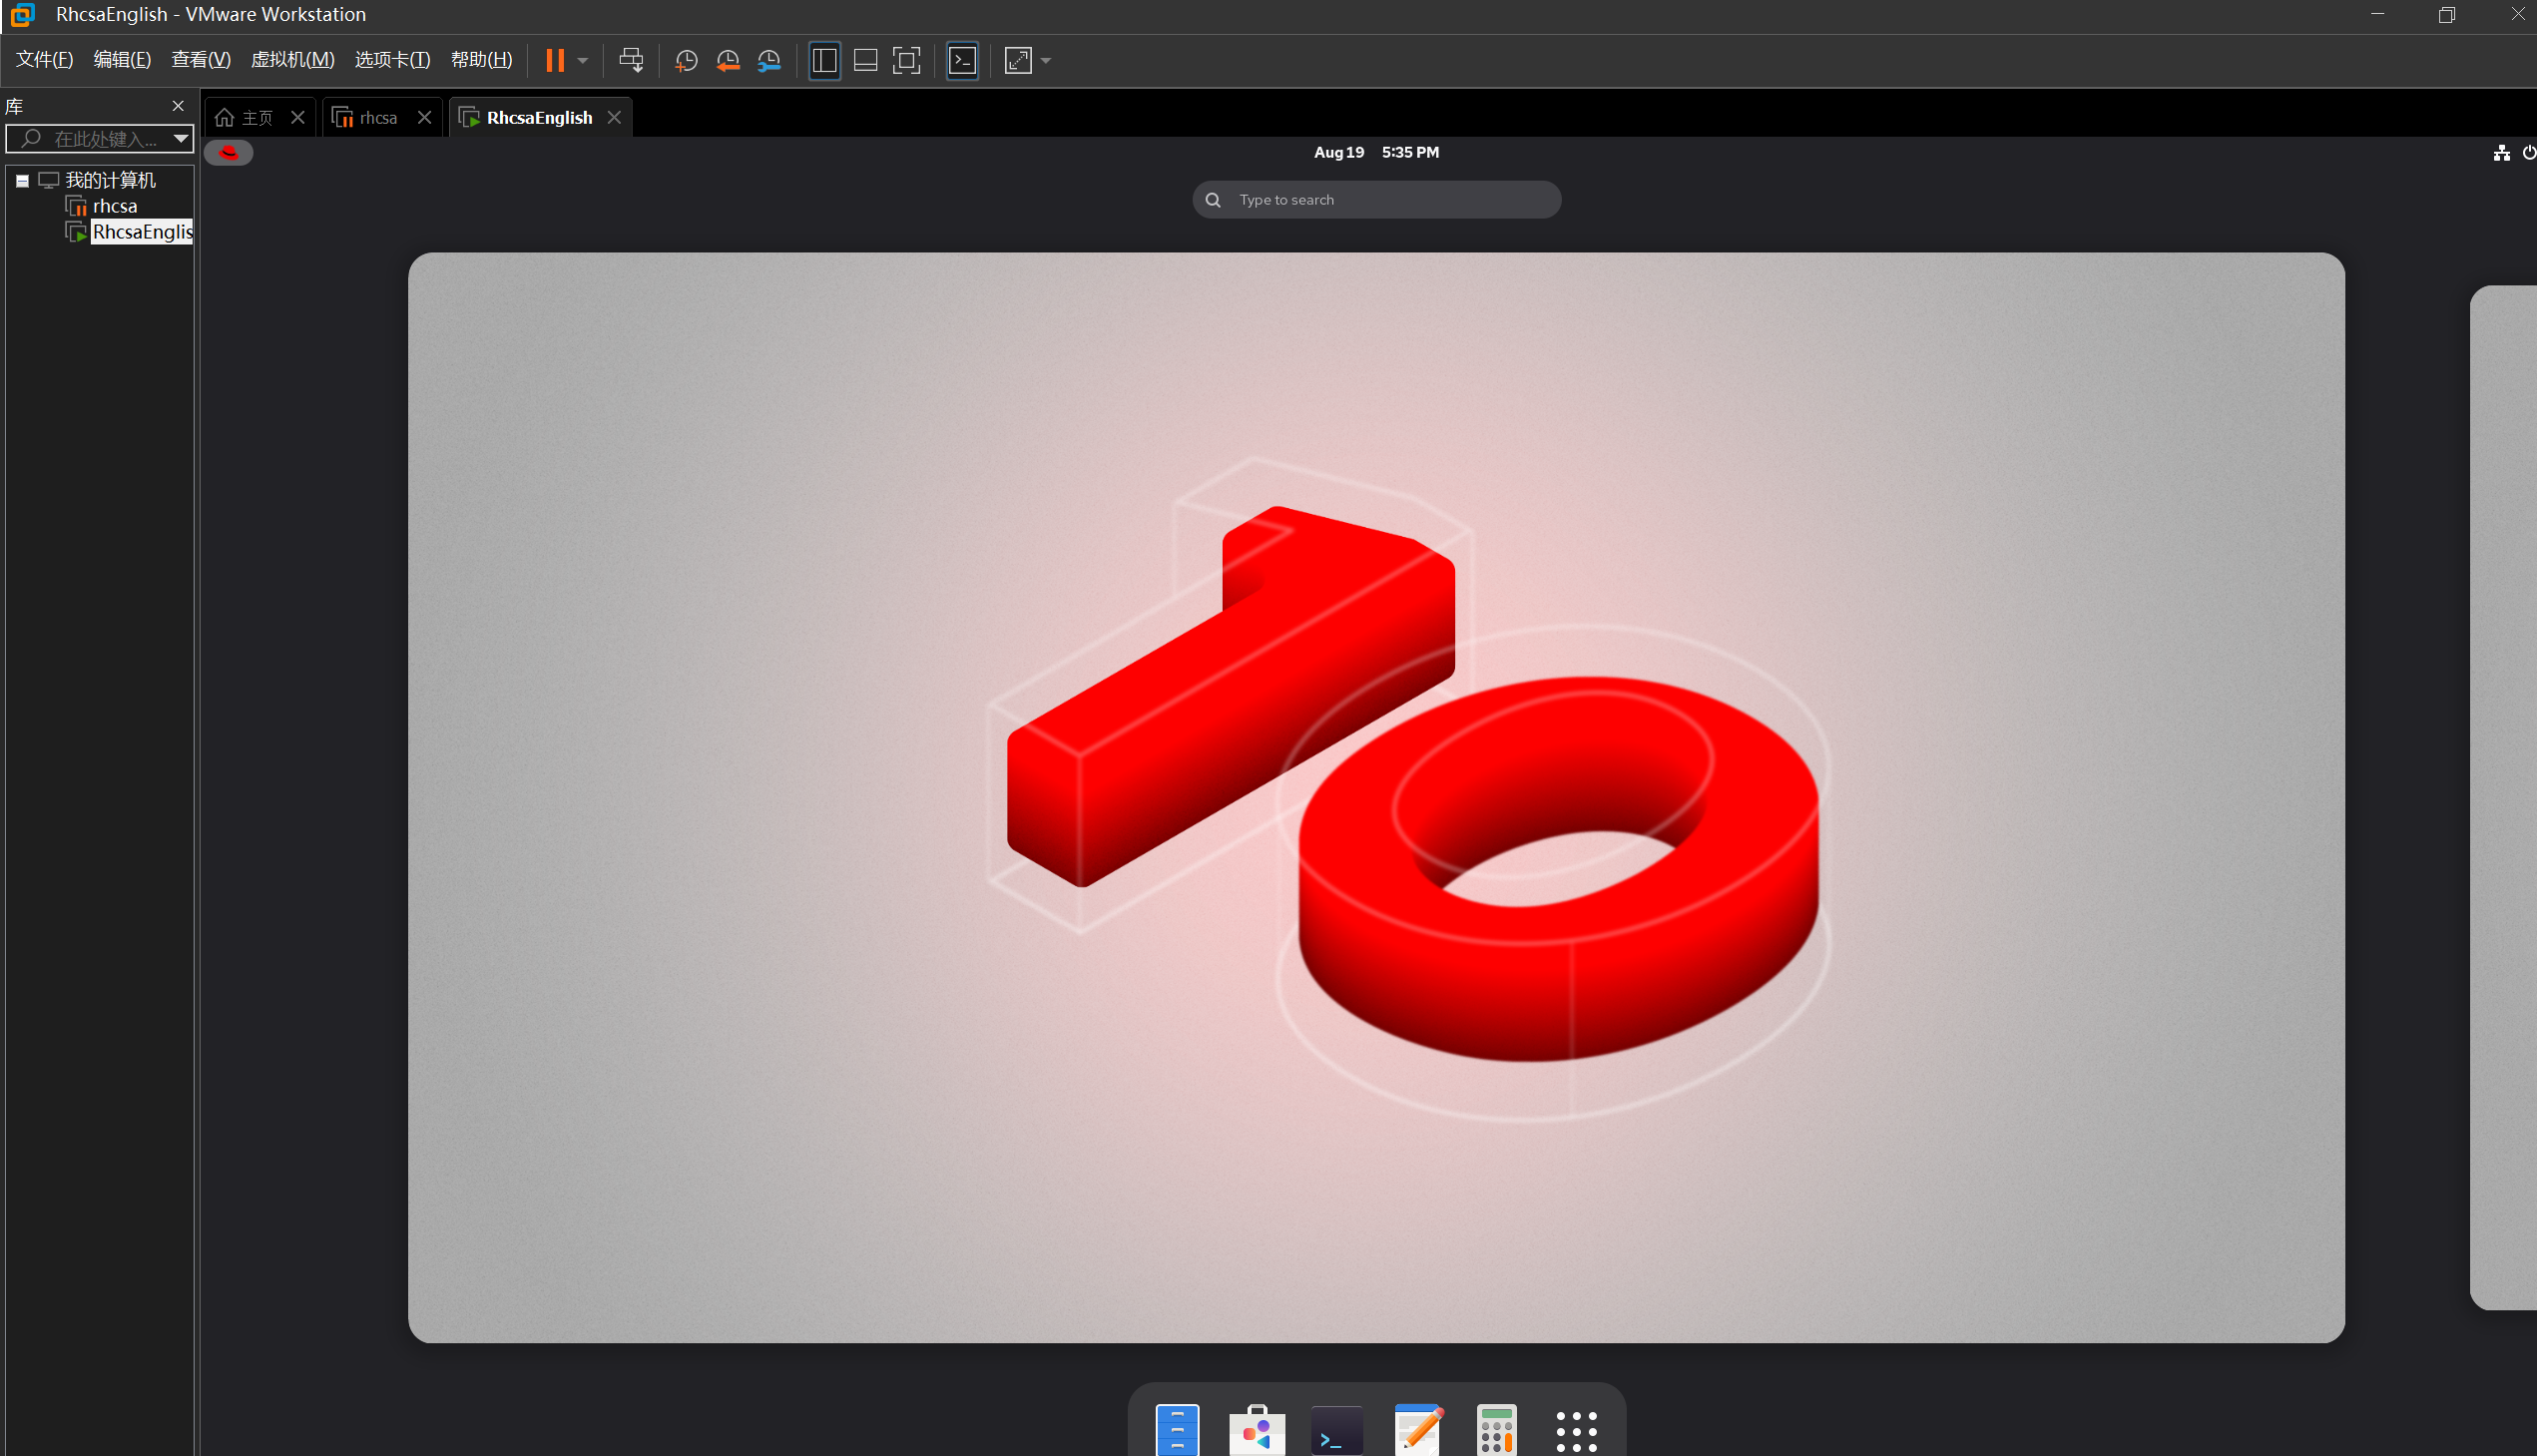Image resolution: width=2537 pixels, height=1456 pixels.
Task: Open the 帮助(H) menu
Action: click(482, 60)
